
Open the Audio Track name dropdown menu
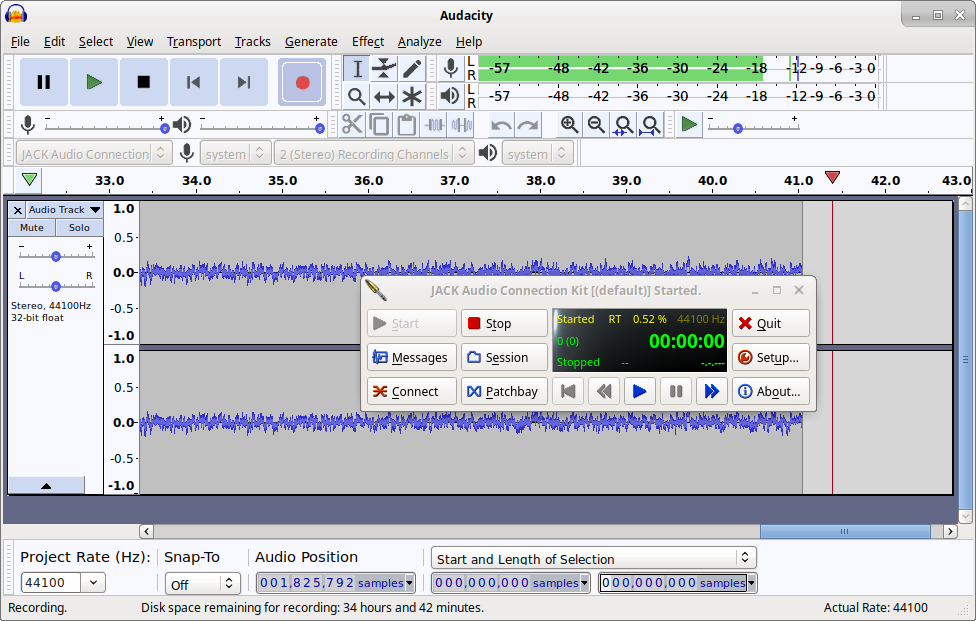point(64,210)
